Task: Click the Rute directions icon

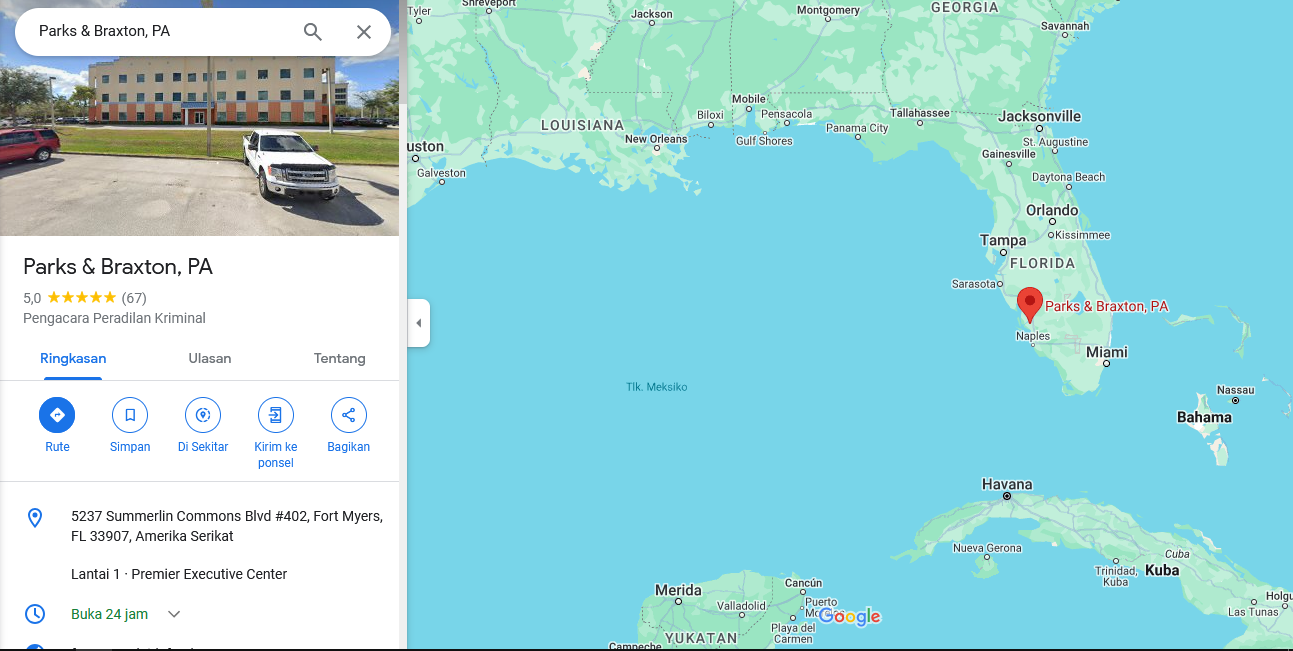Action: [57, 415]
